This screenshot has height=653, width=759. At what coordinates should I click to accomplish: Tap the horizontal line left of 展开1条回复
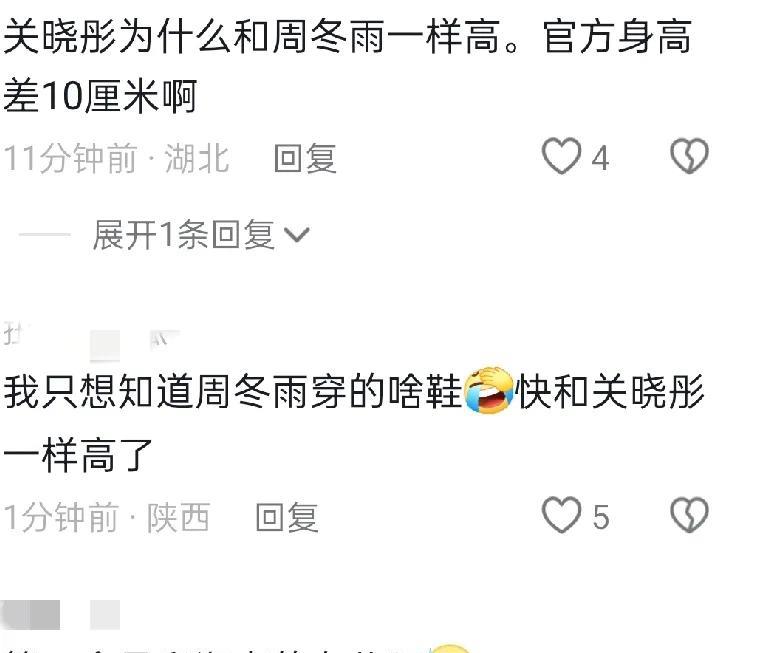[45, 234]
